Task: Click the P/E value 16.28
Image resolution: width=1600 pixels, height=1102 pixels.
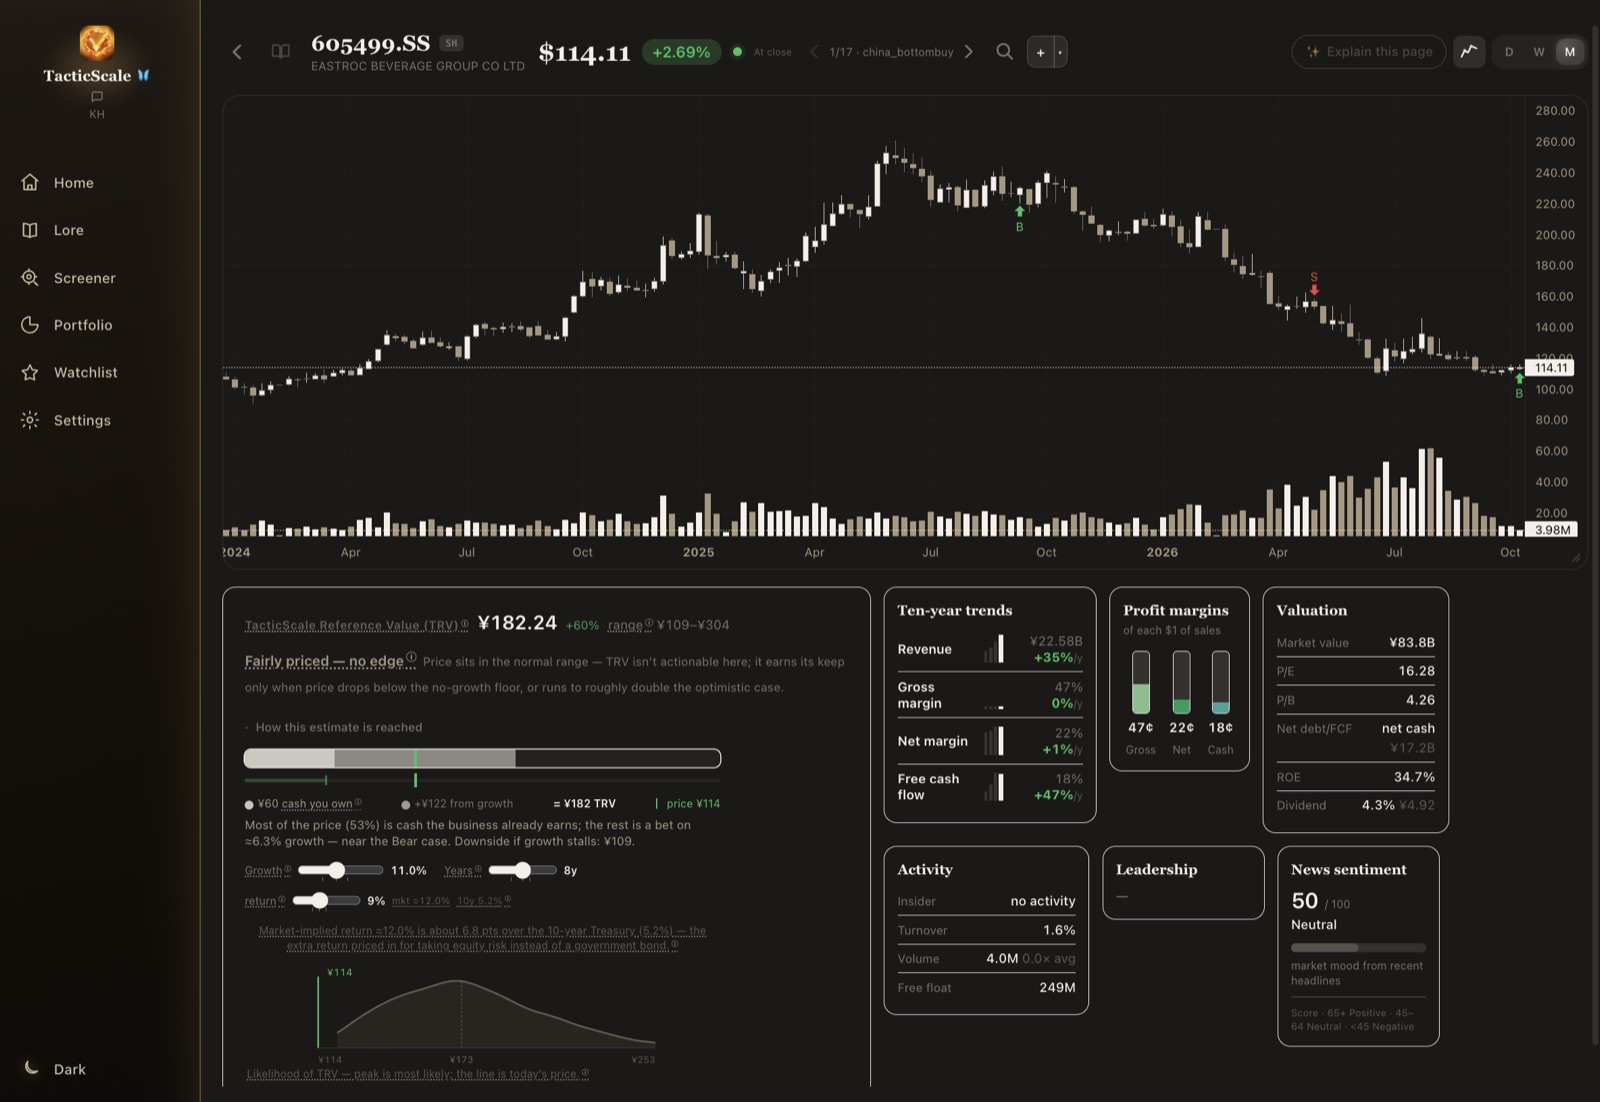Action: pos(1416,671)
